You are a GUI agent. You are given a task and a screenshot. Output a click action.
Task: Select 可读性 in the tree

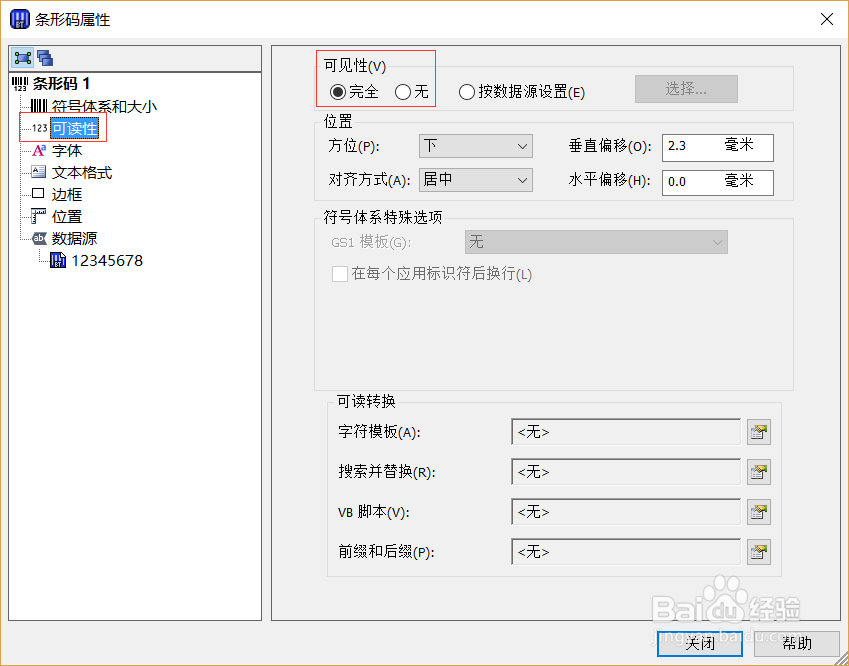click(x=75, y=128)
